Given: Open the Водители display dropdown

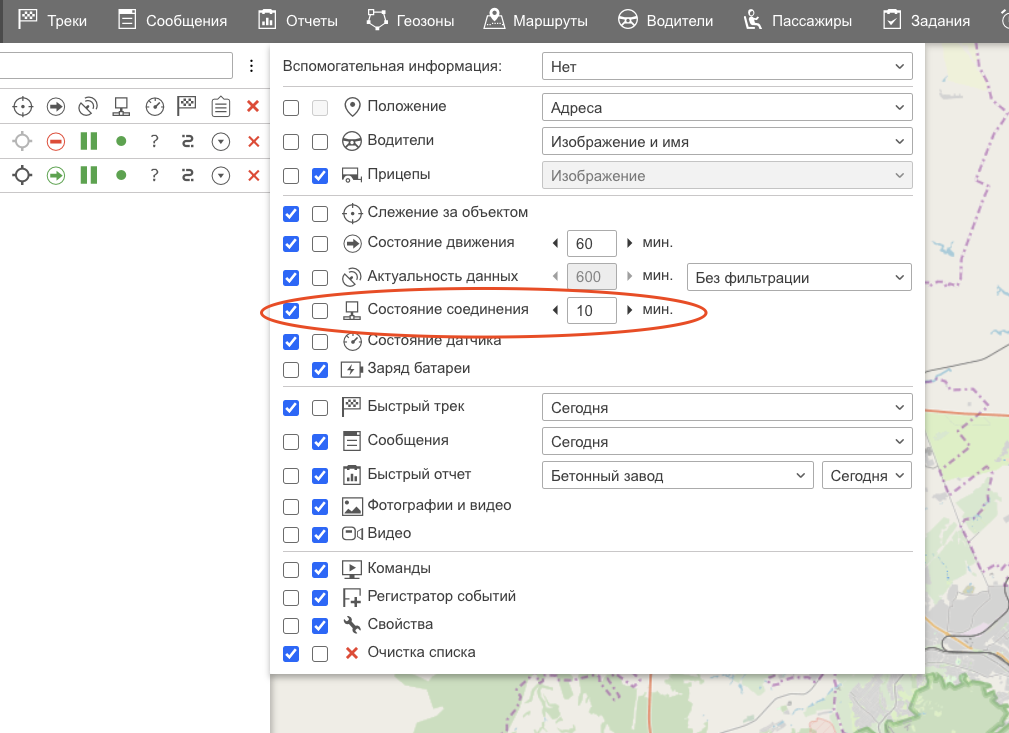Looking at the screenshot, I should coord(726,142).
